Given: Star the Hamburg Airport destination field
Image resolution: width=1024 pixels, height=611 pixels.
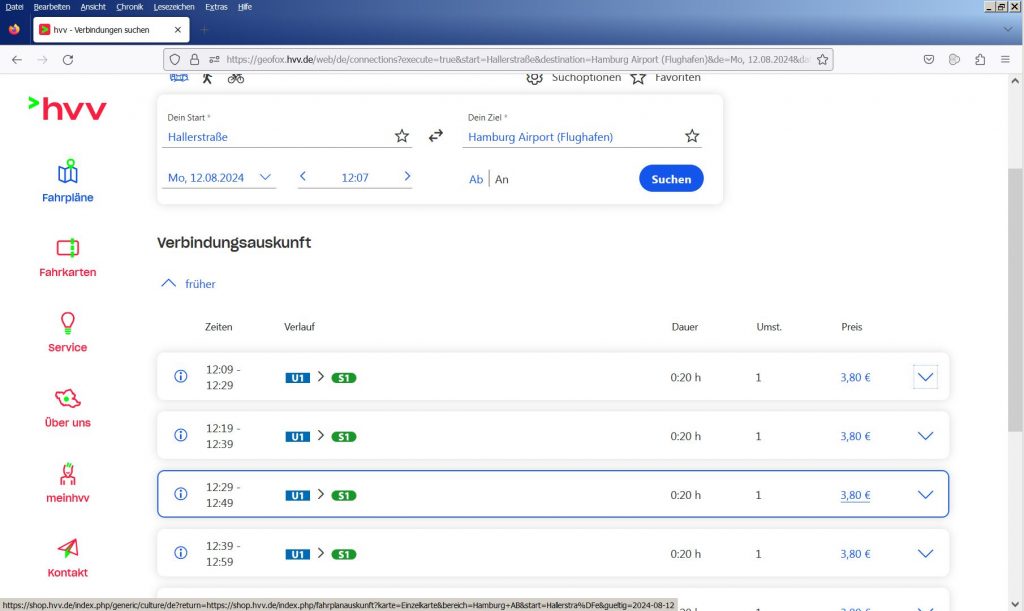Looking at the screenshot, I should pos(692,136).
